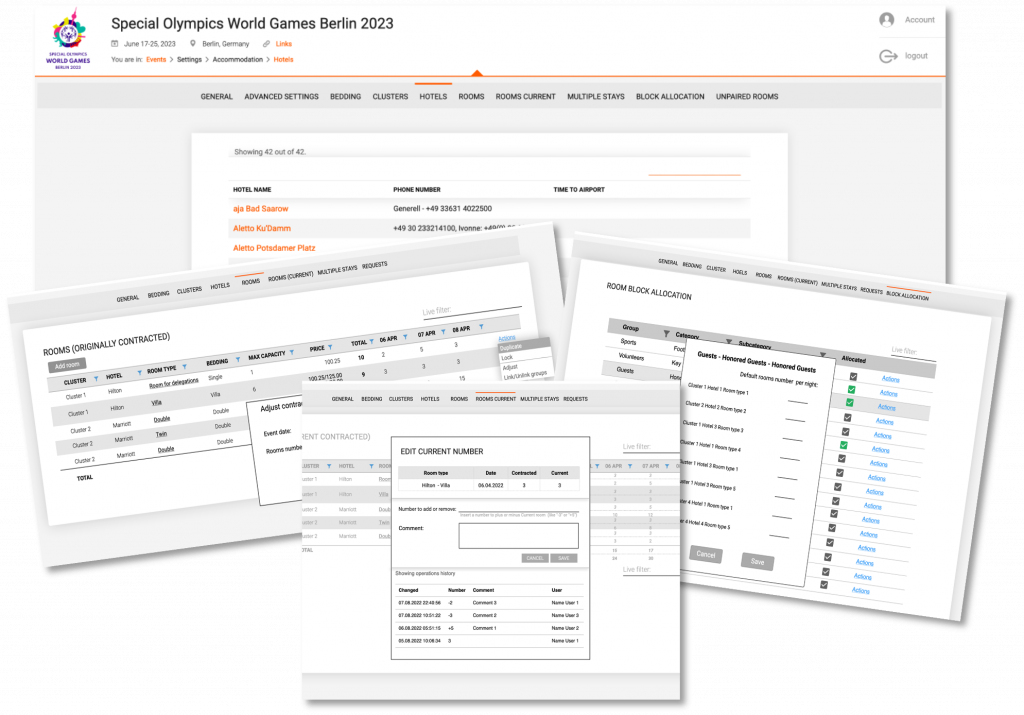Open the UNPAIRED ROOMS tab

[x=747, y=97]
